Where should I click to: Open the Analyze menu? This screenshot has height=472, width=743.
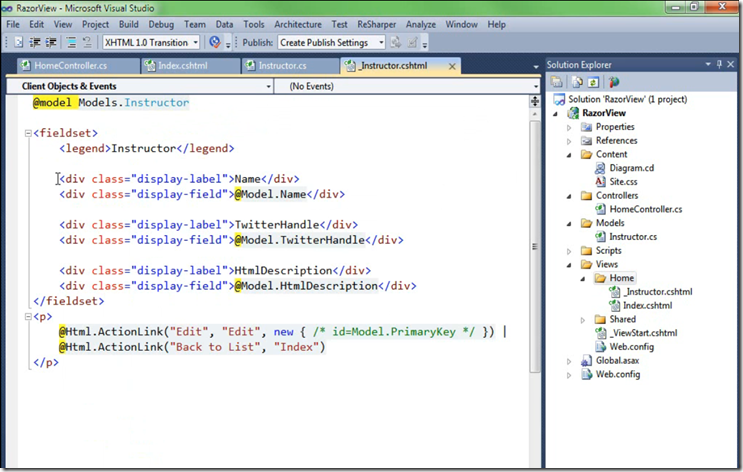421,24
